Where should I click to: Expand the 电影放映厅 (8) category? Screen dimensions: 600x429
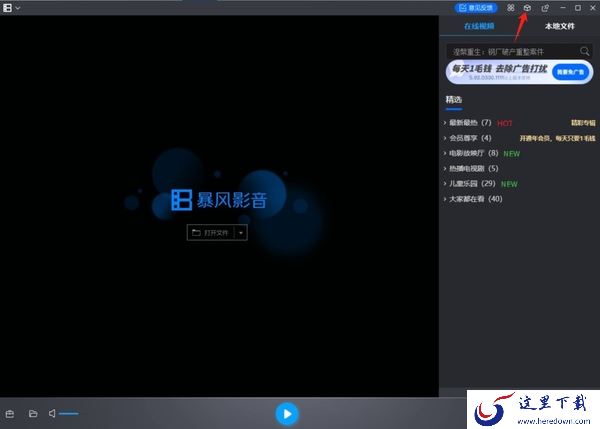[x=473, y=153]
